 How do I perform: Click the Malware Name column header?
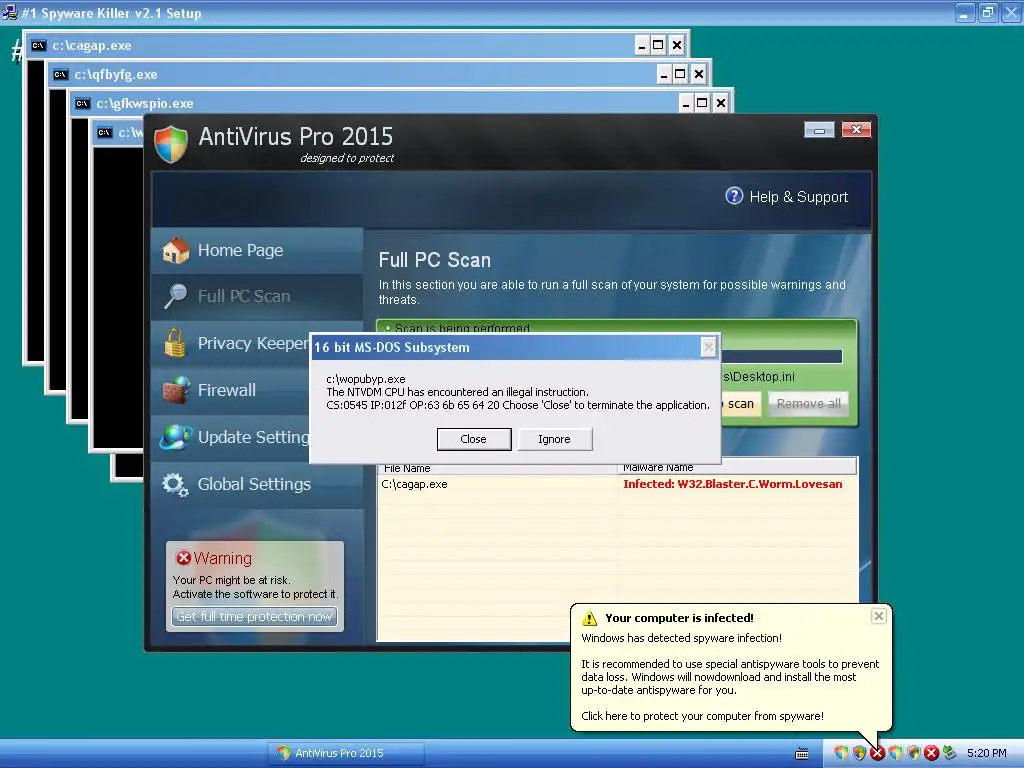[737, 467]
